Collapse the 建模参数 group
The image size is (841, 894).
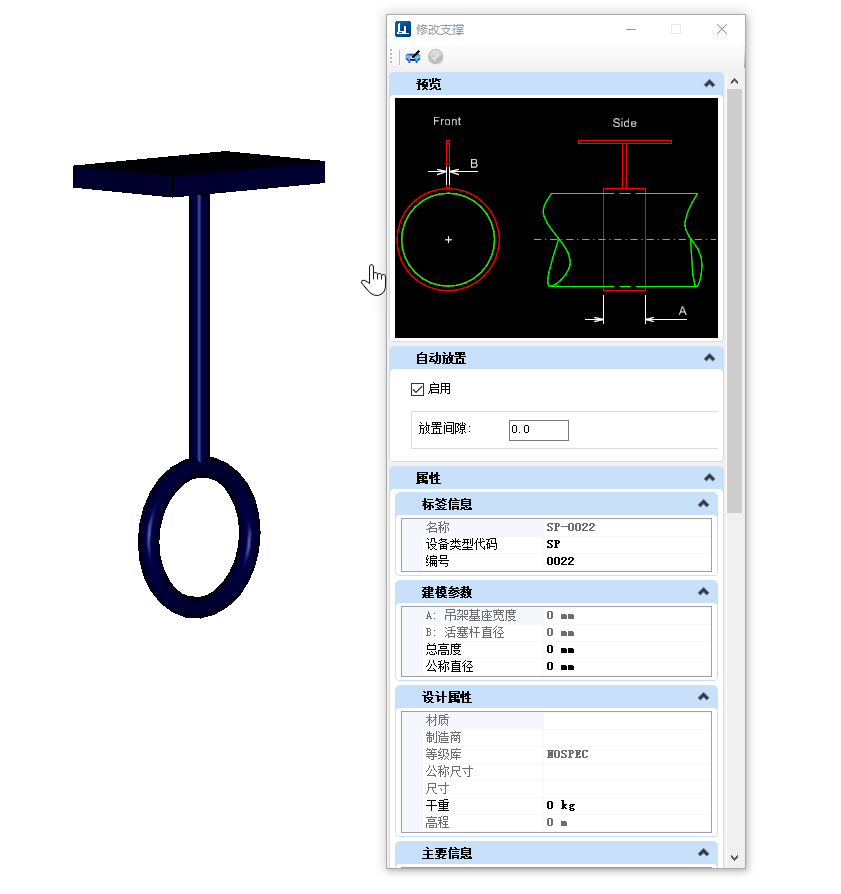tap(704, 592)
